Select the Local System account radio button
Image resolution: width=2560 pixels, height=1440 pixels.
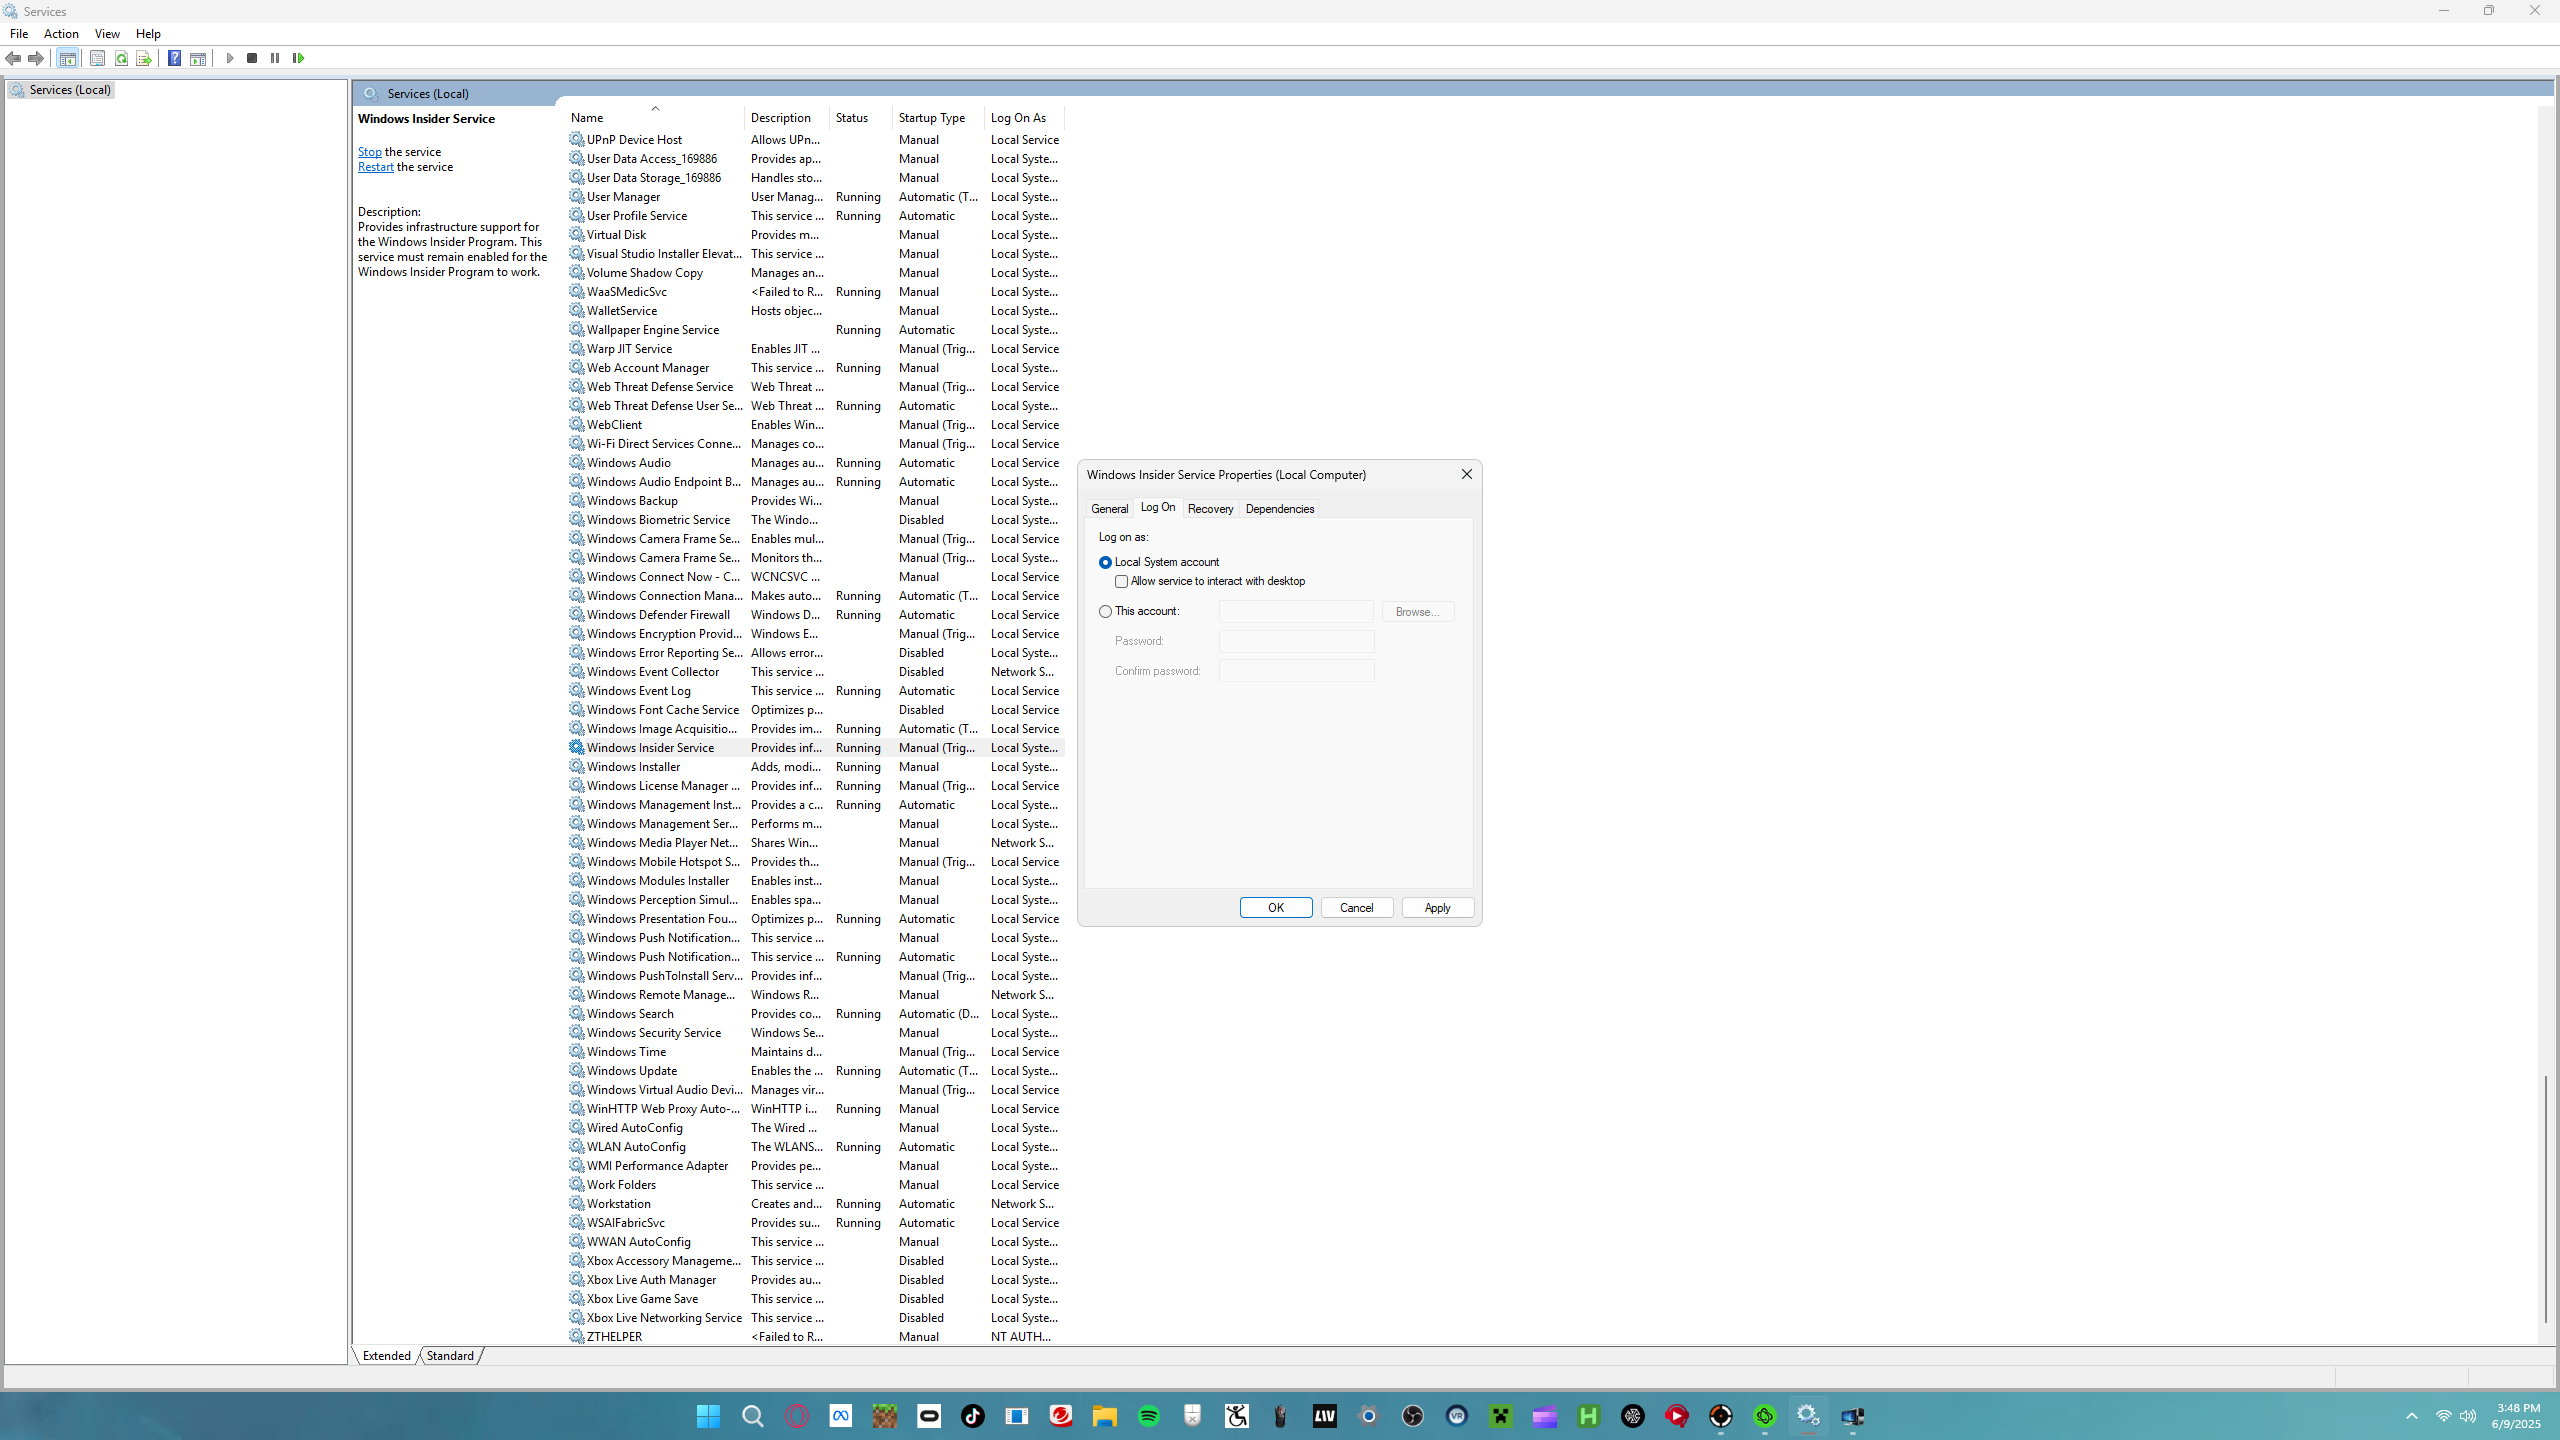1105,562
